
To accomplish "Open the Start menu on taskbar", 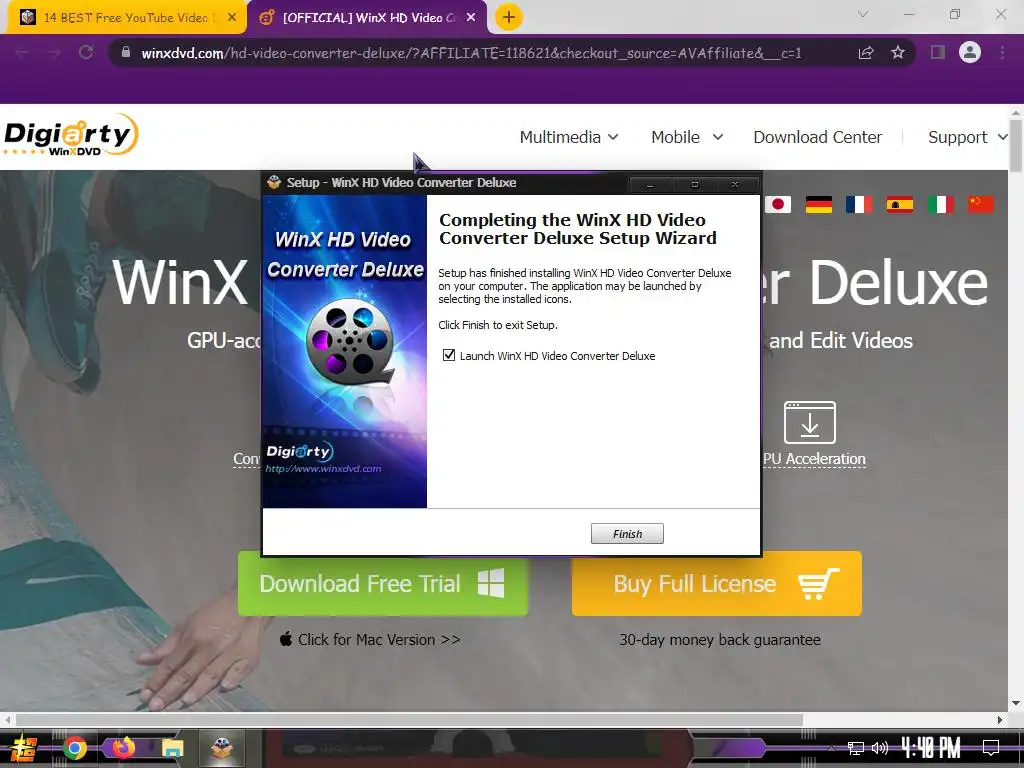I will click(24, 748).
